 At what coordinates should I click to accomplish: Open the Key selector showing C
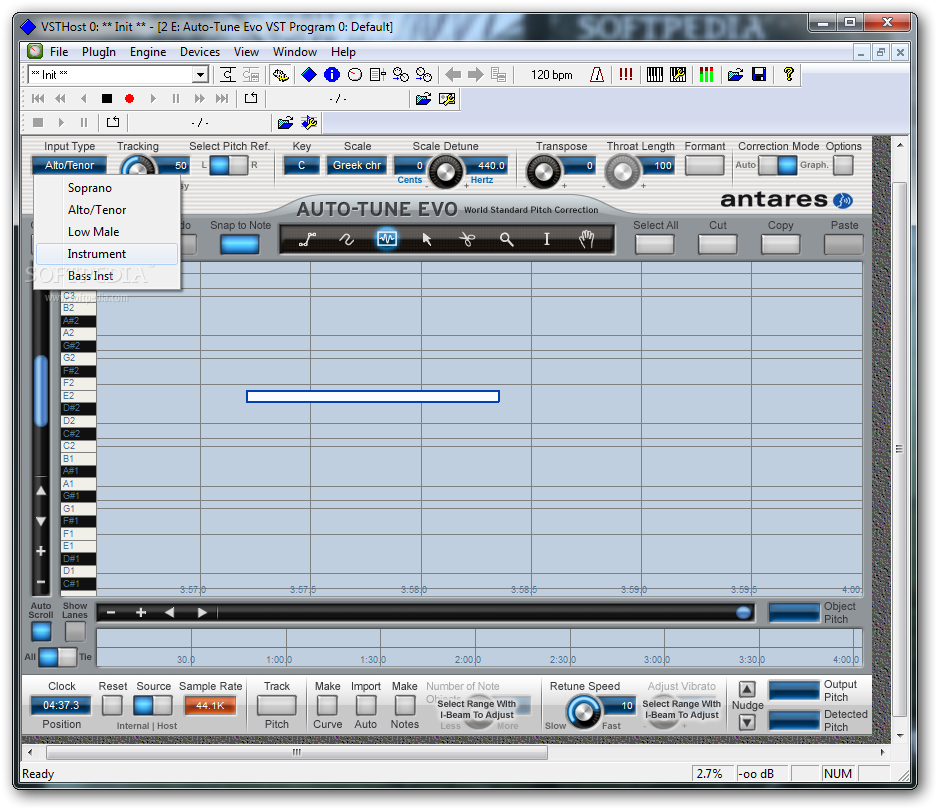tap(302, 165)
